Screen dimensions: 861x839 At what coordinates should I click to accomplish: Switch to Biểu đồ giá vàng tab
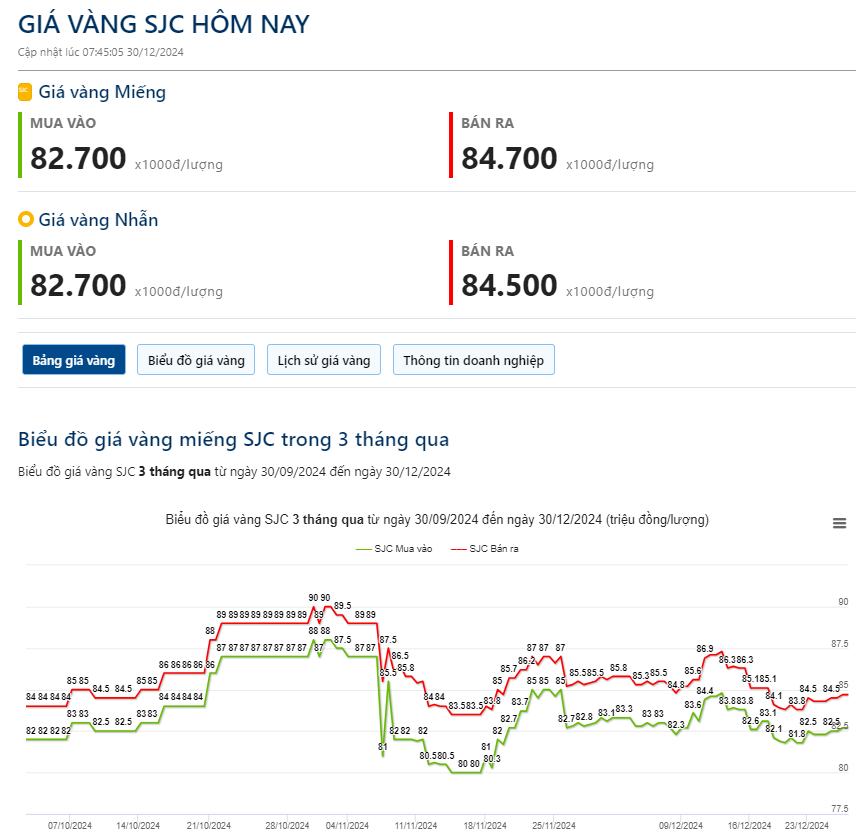tap(196, 360)
